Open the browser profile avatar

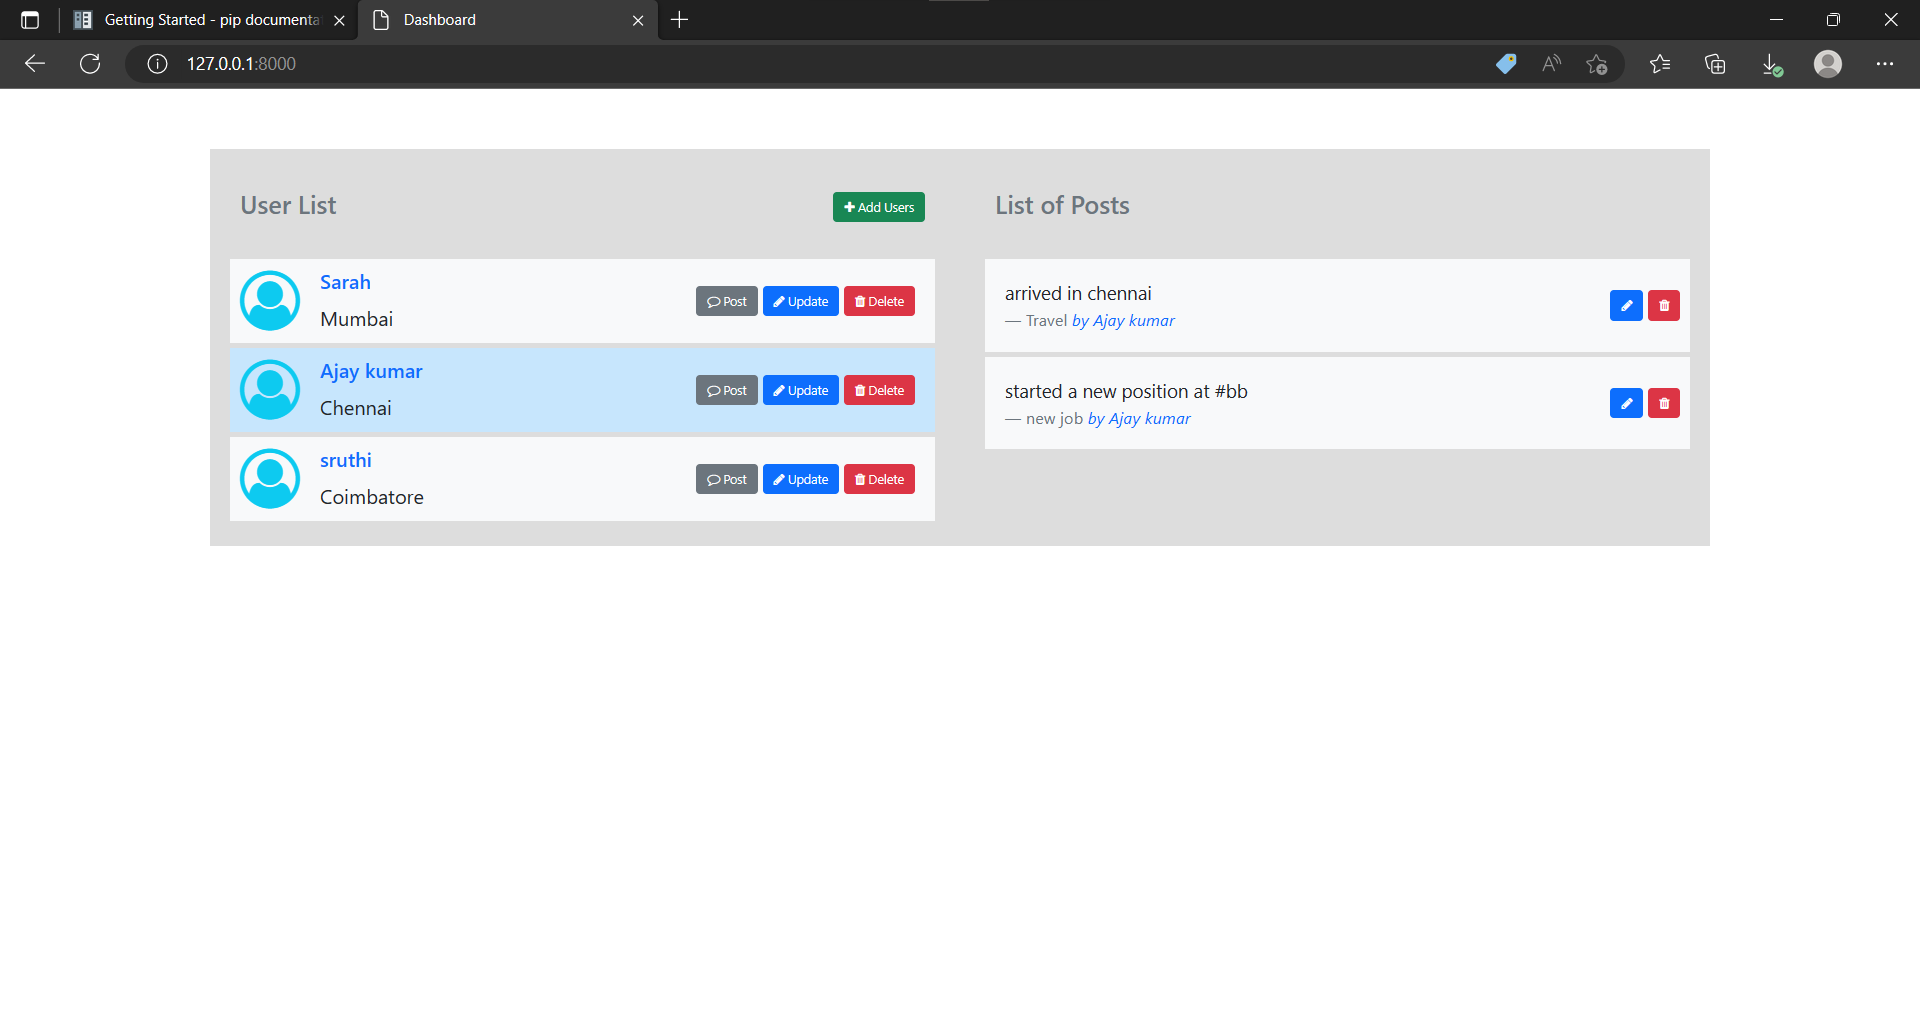coord(1828,63)
